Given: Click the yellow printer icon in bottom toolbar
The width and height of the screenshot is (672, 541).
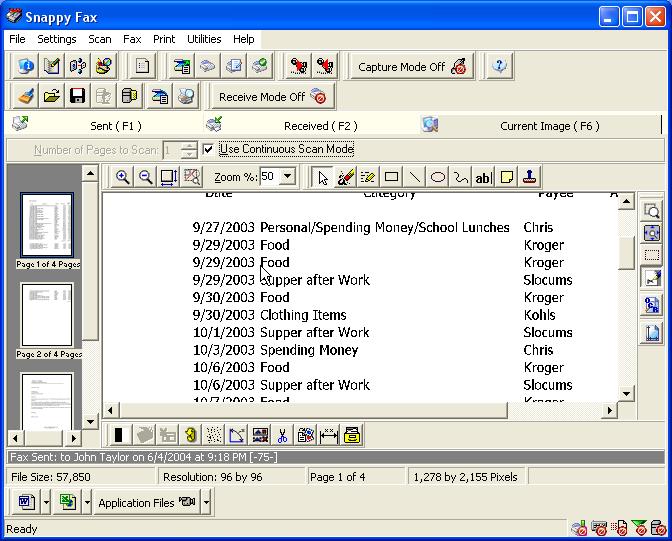Looking at the screenshot, I should (351, 436).
